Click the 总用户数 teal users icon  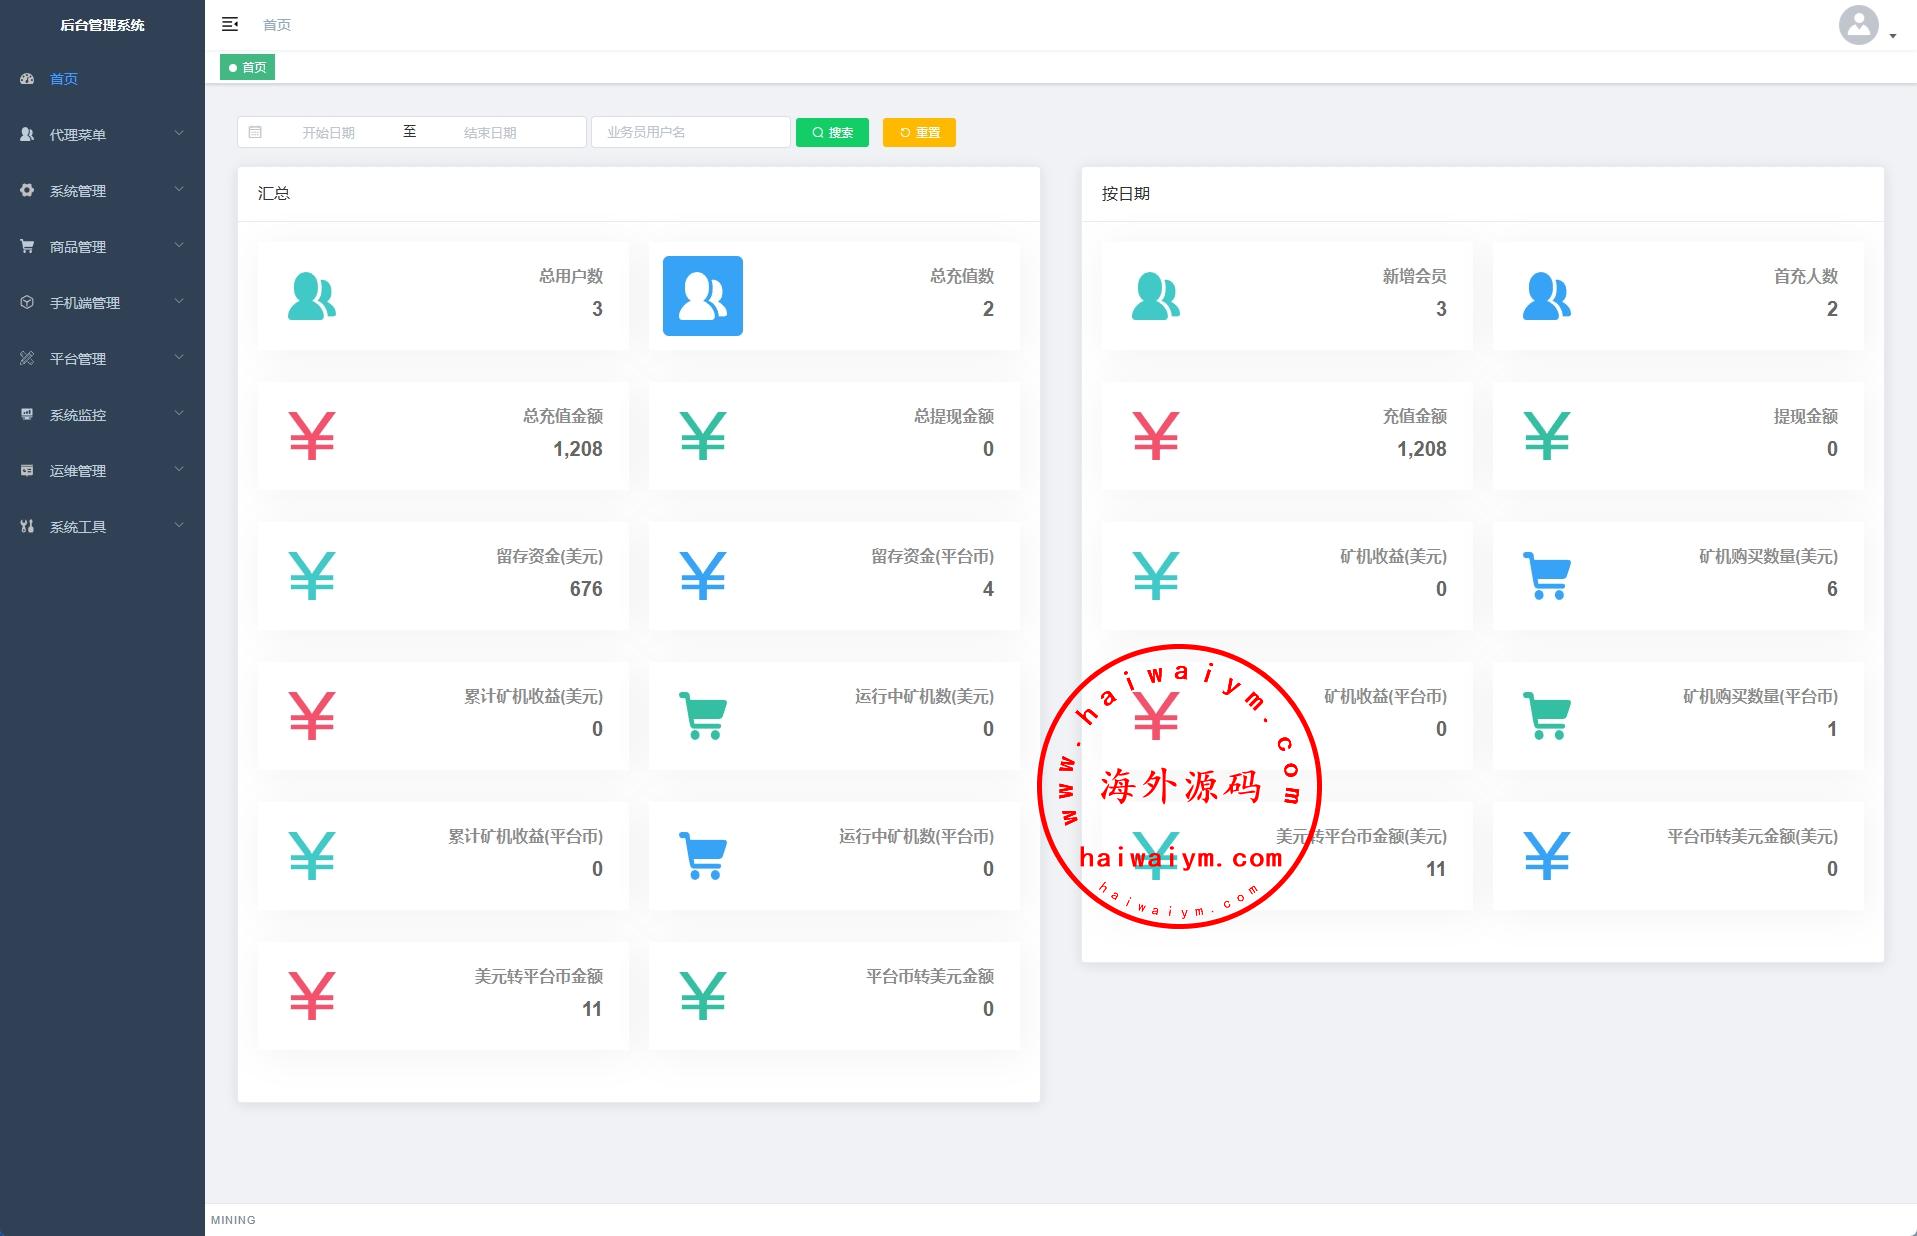click(x=312, y=296)
